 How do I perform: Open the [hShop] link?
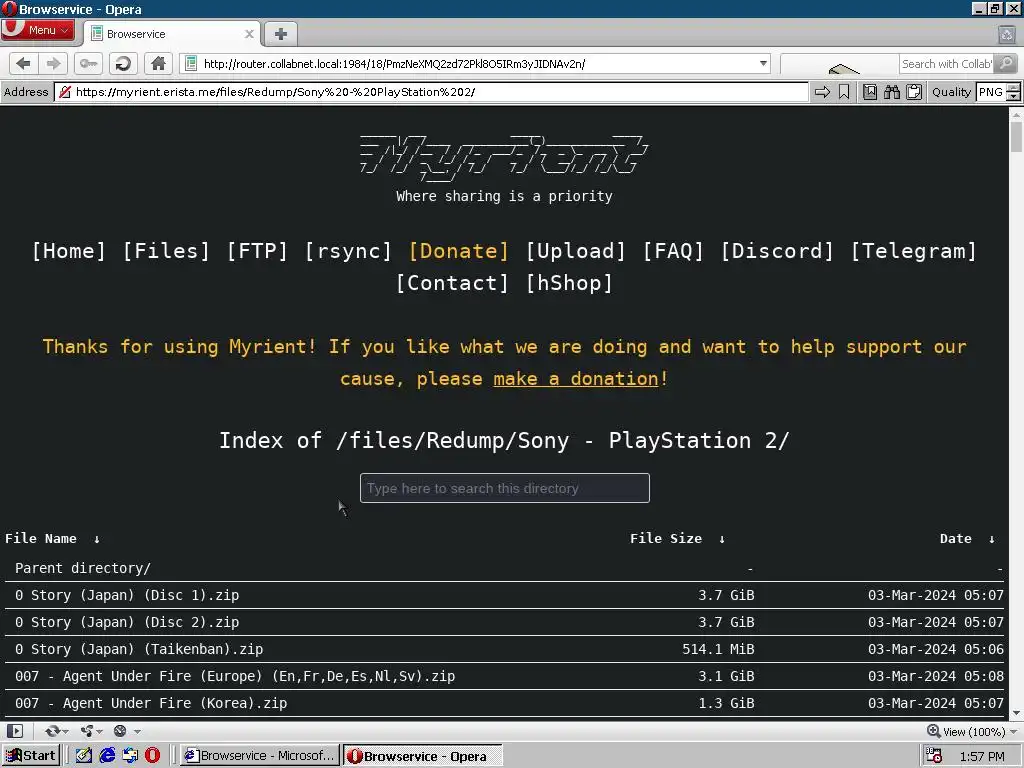coord(569,283)
